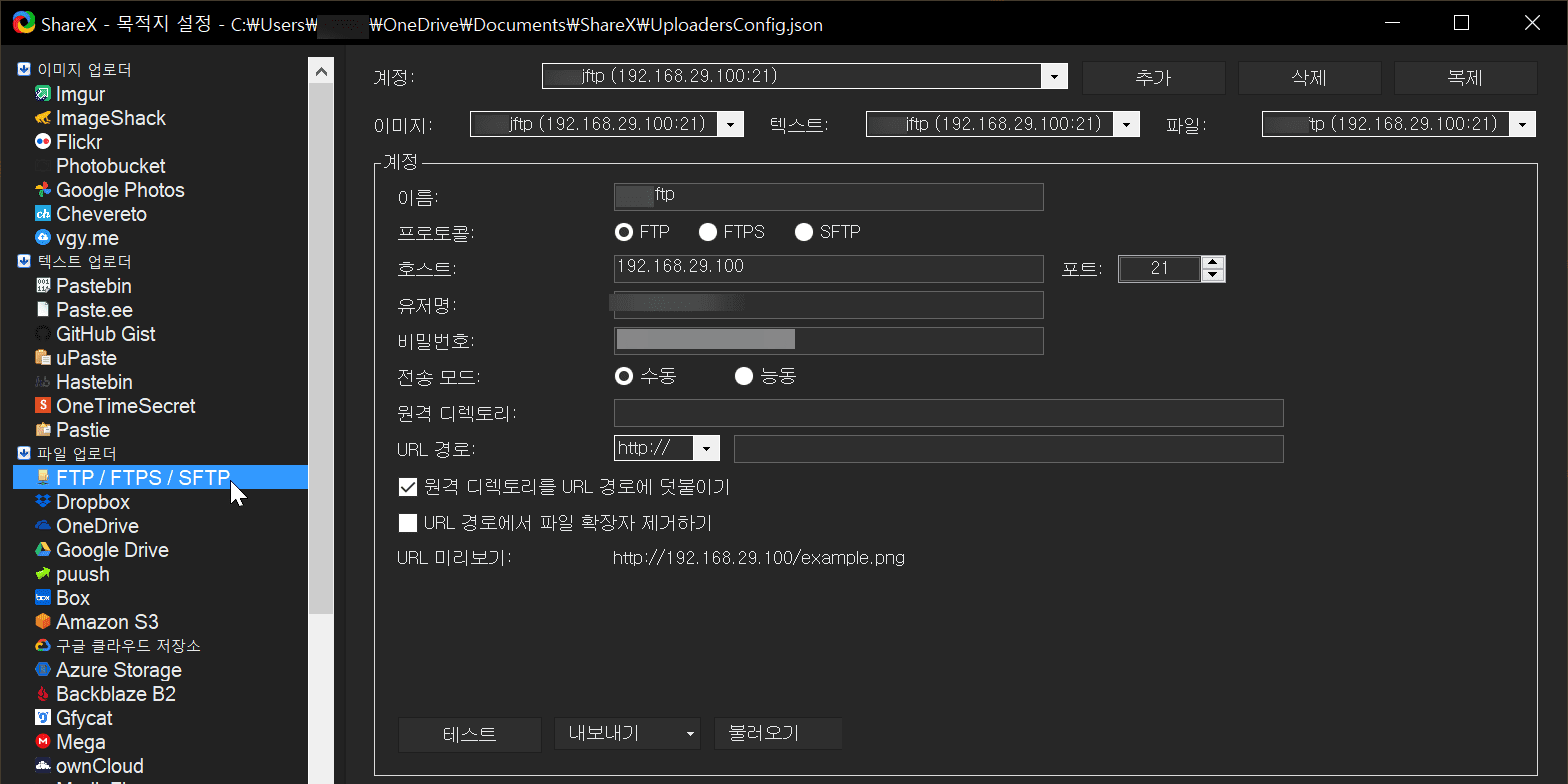Screen dimensions: 1568x784
Task: Click the ShareX title bar icon
Action: (24, 23)
